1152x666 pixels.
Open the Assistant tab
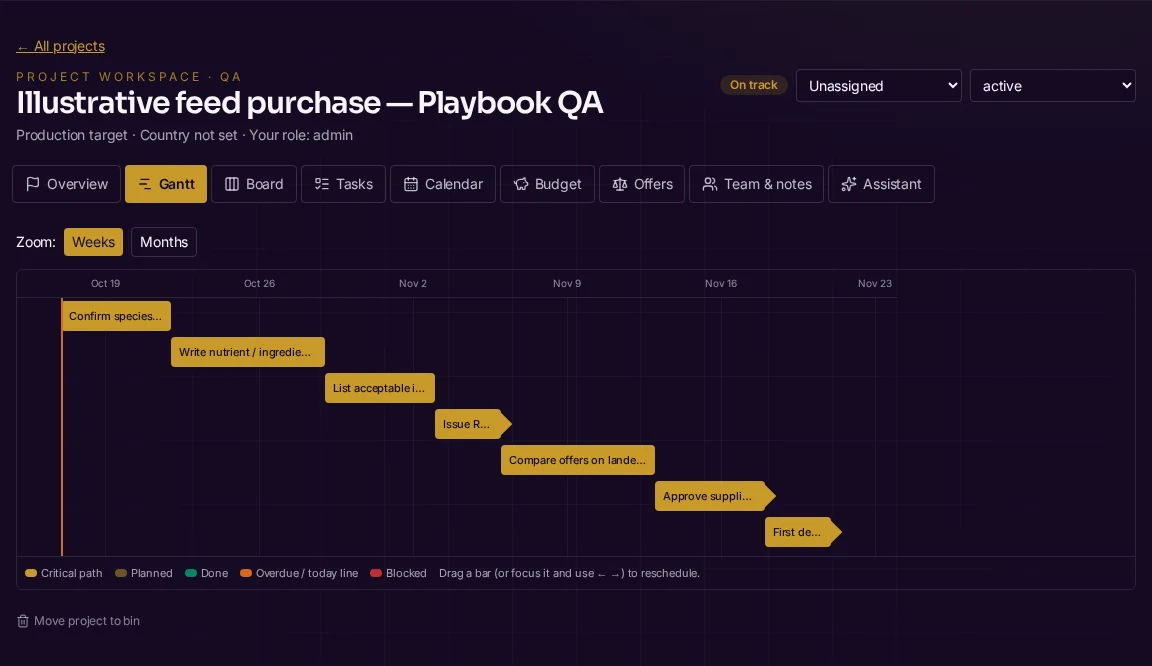[882, 184]
